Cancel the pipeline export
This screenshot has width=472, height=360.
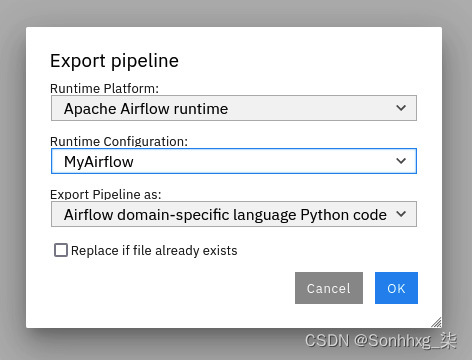click(x=329, y=288)
